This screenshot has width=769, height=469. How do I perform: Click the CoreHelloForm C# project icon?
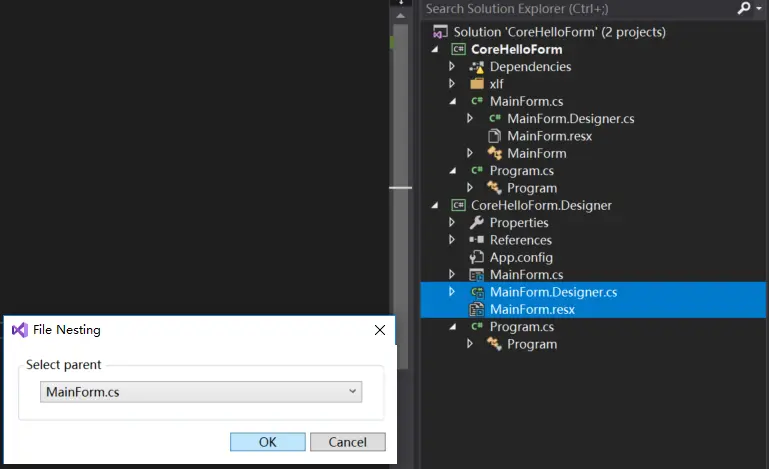[459, 49]
